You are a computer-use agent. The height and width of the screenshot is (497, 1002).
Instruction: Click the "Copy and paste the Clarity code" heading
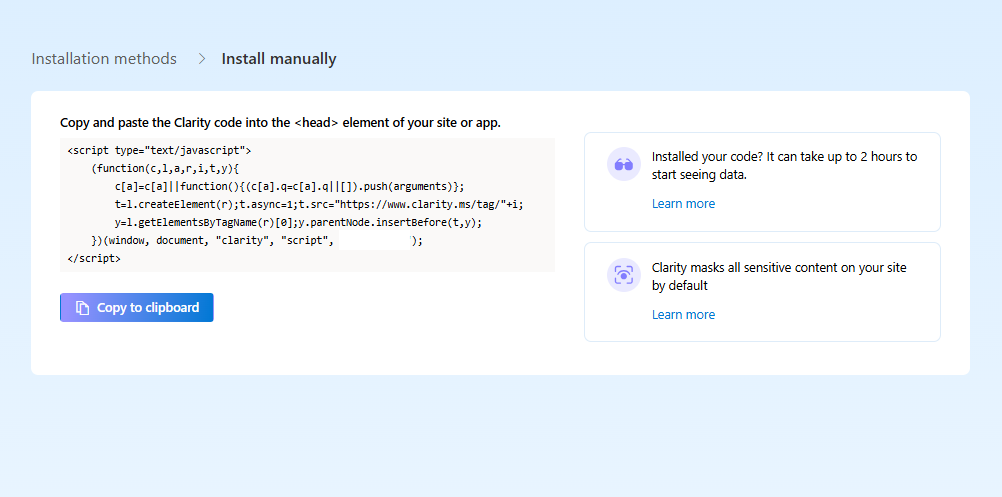click(x=280, y=123)
